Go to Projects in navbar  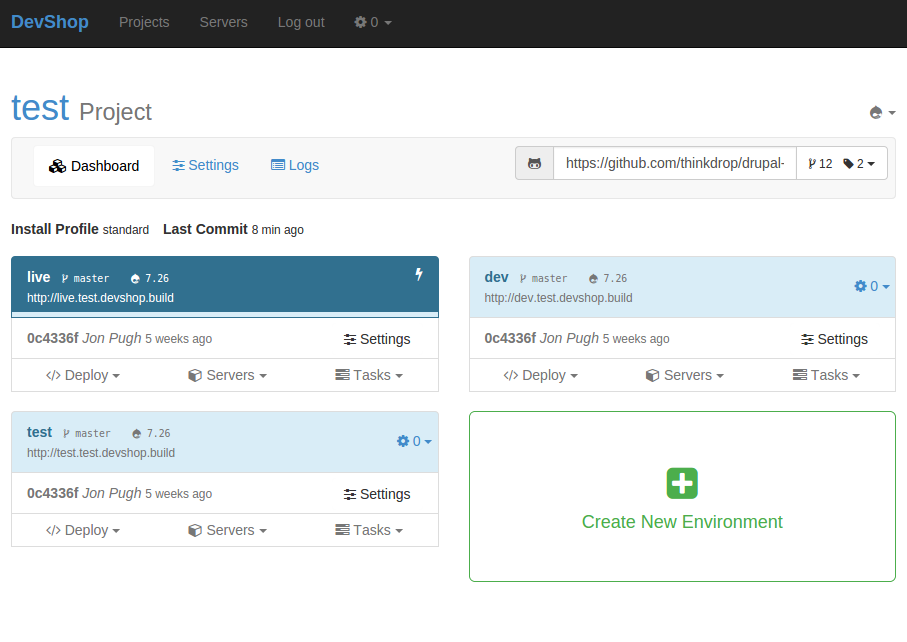[x=144, y=22]
